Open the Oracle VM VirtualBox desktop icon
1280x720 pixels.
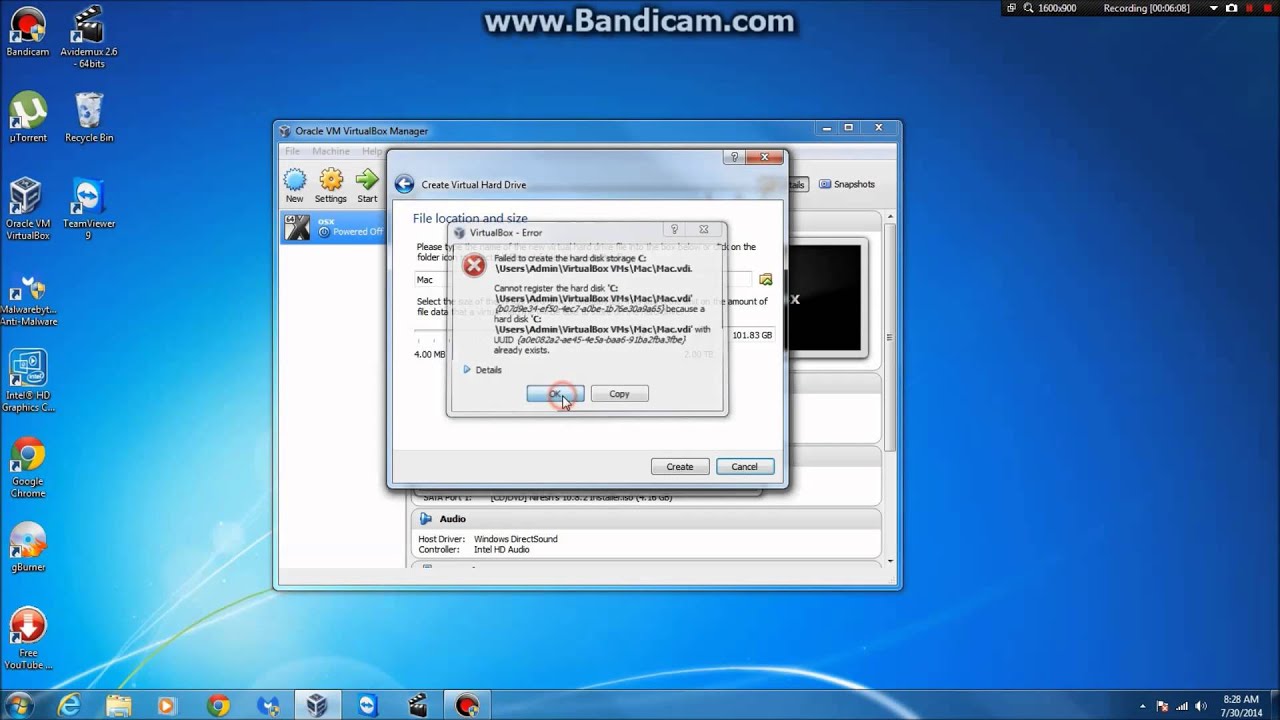click(x=27, y=210)
